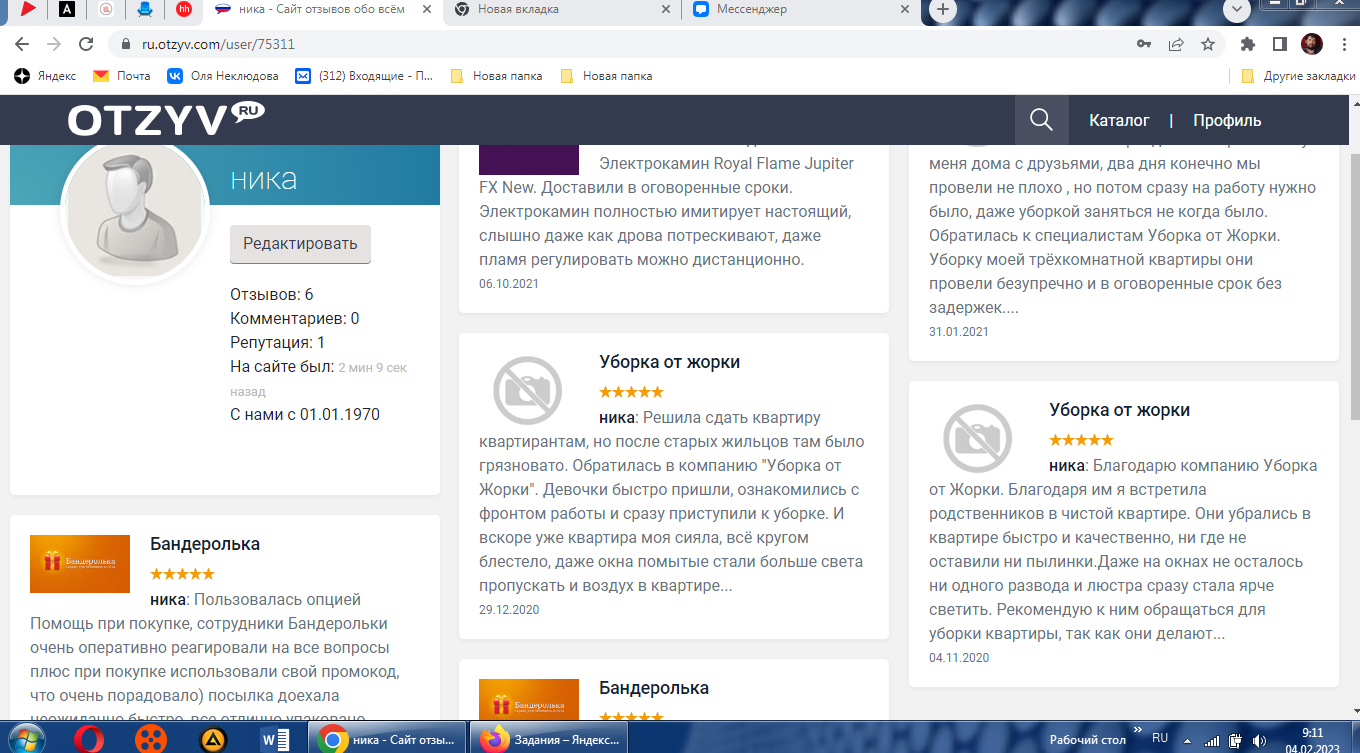Click the Редактировать button
This screenshot has height=753, width=1360.
300,244
